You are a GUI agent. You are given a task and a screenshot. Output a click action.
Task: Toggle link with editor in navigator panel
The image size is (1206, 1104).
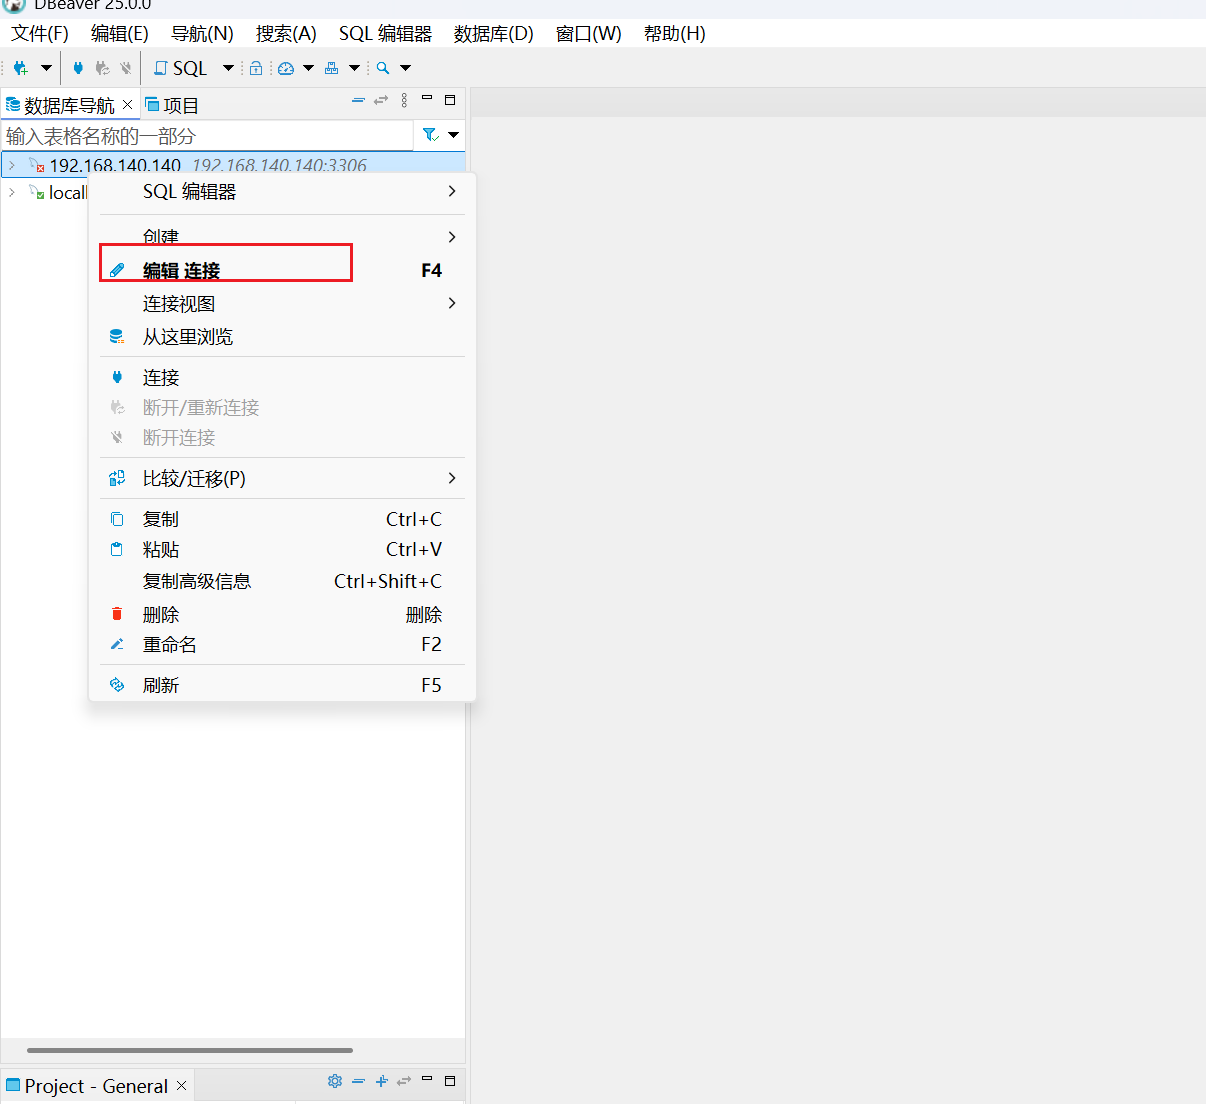click(381, 100)
